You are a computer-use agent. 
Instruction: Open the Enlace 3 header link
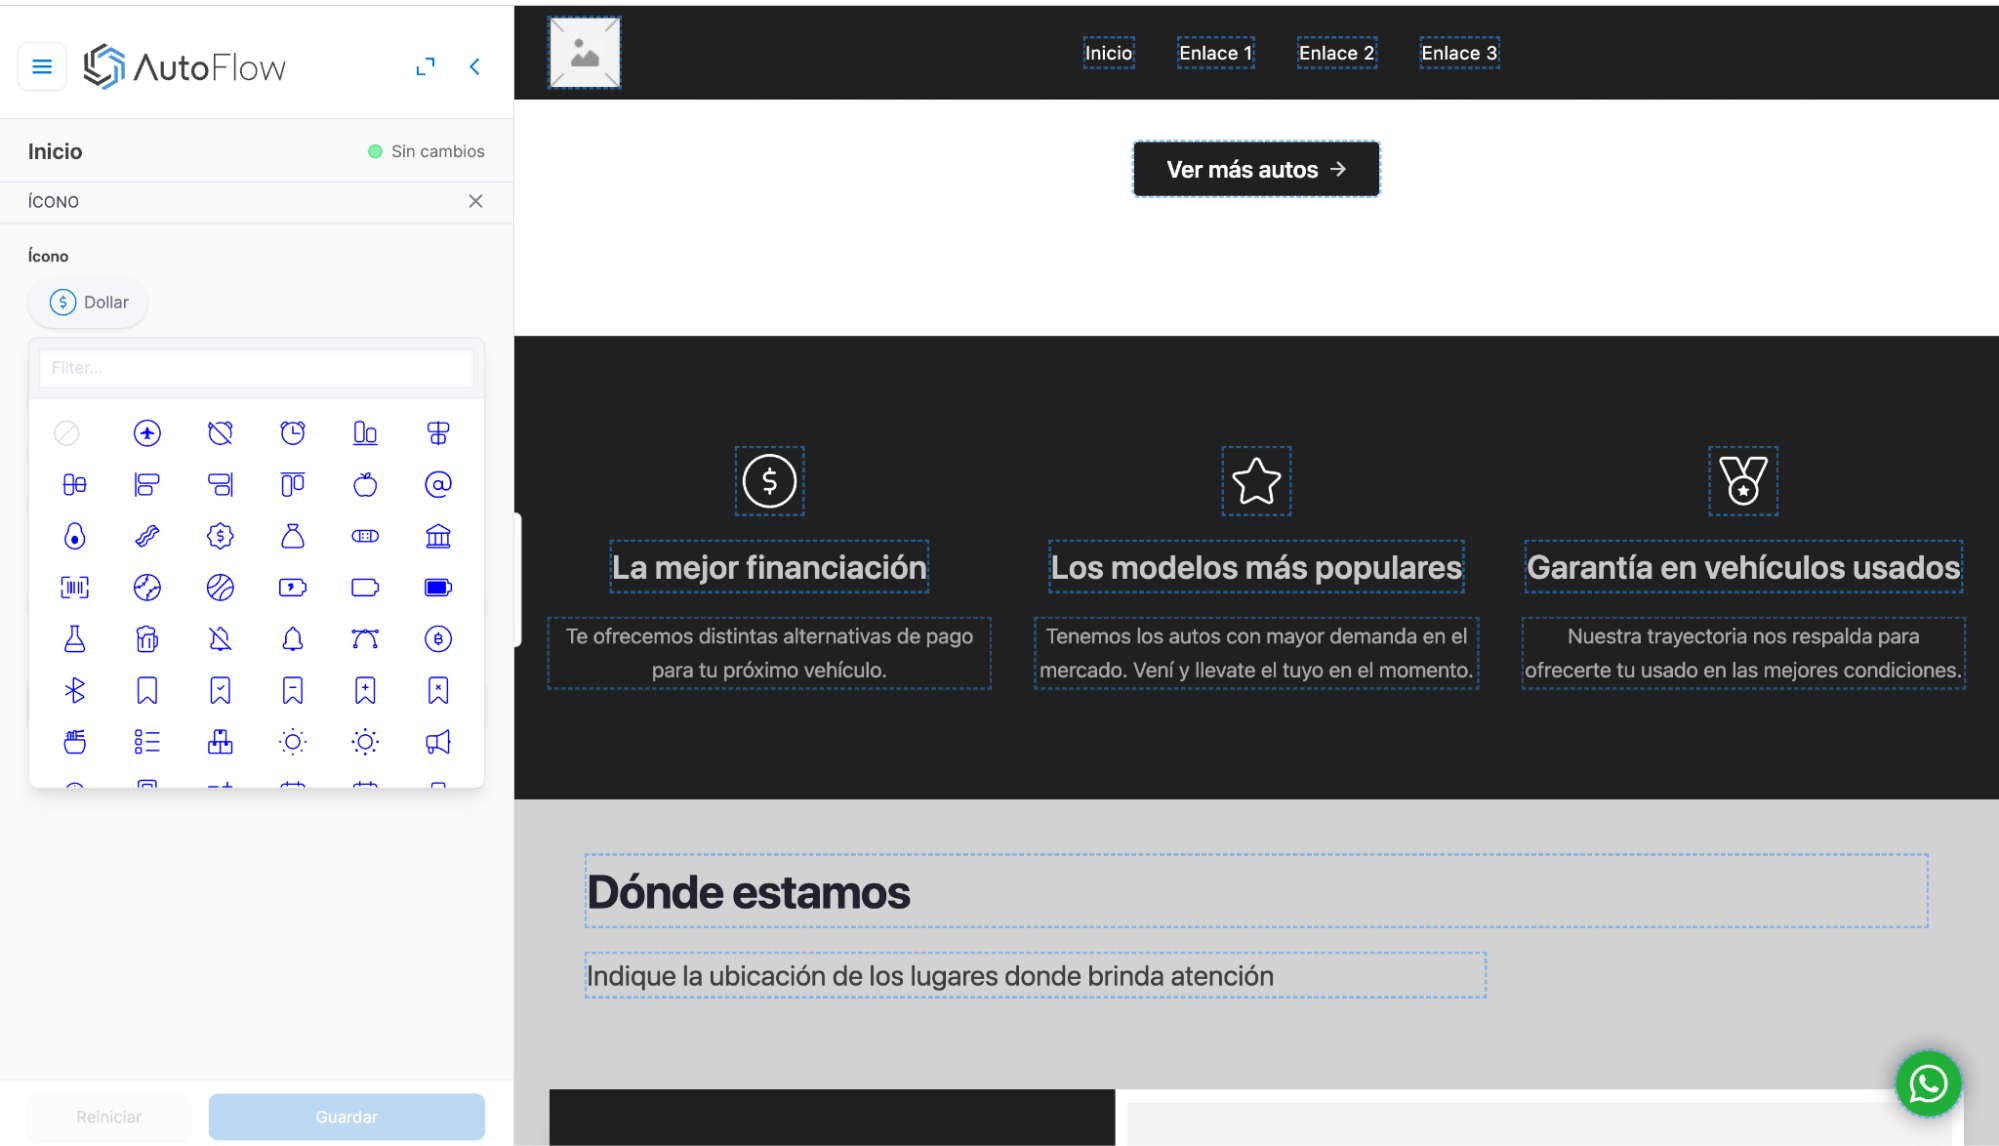(1459, 53)
